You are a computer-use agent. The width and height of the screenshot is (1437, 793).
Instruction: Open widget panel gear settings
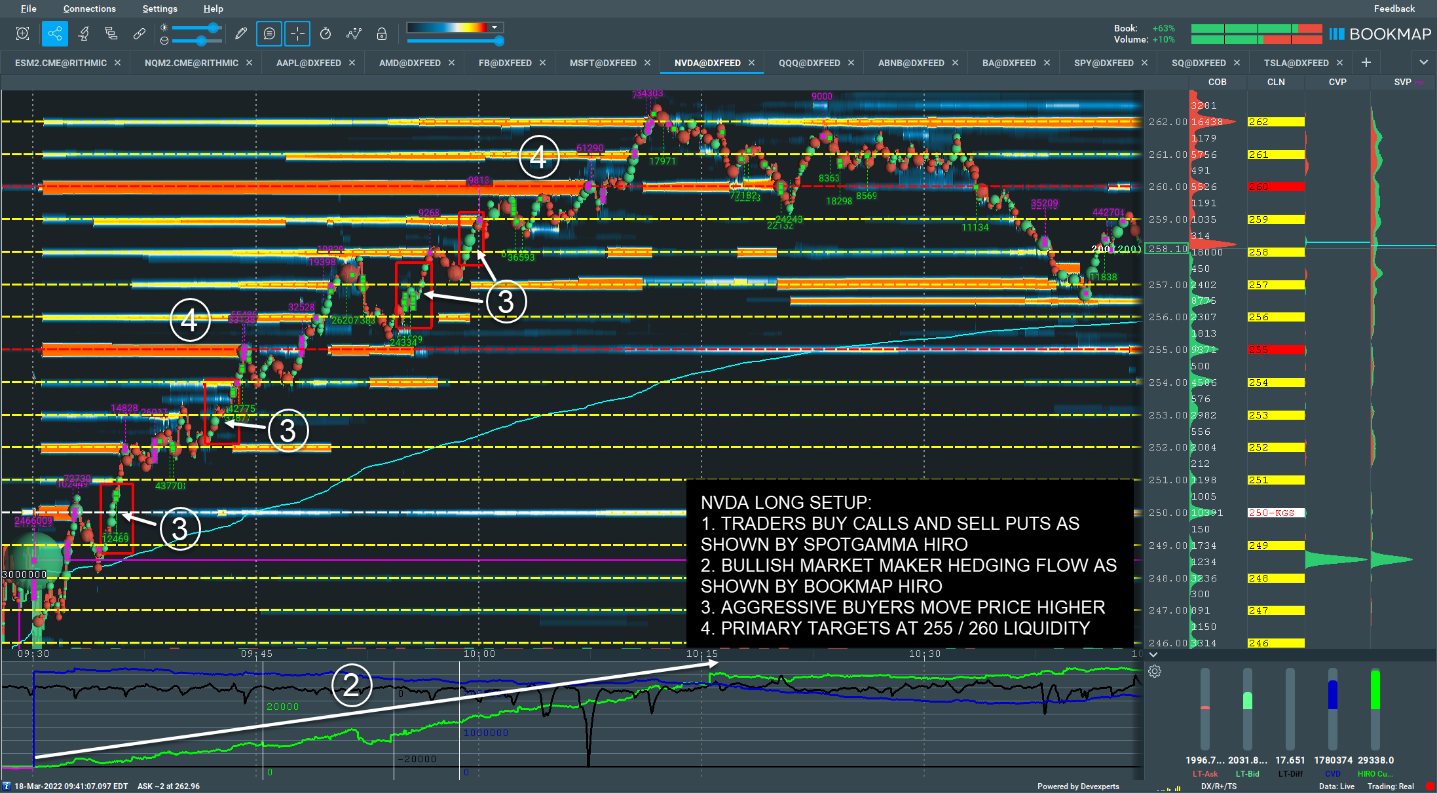(1154, 671)
